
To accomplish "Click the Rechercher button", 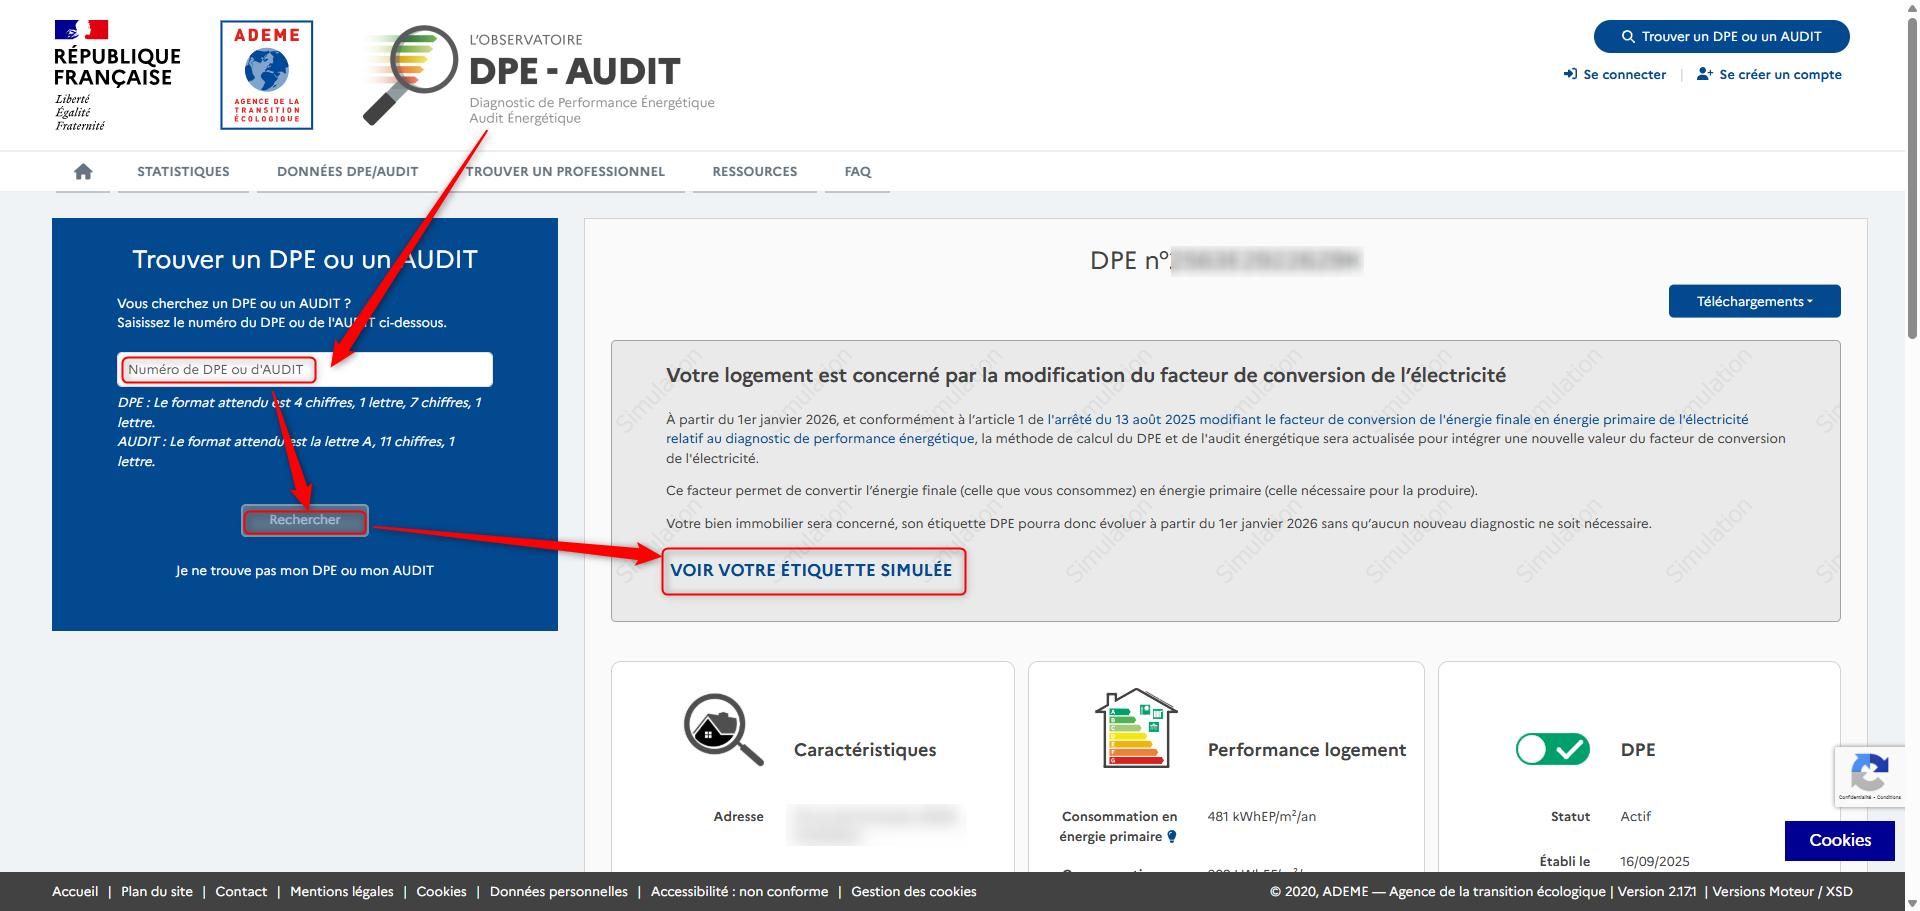I will click(x=305, y=520).
